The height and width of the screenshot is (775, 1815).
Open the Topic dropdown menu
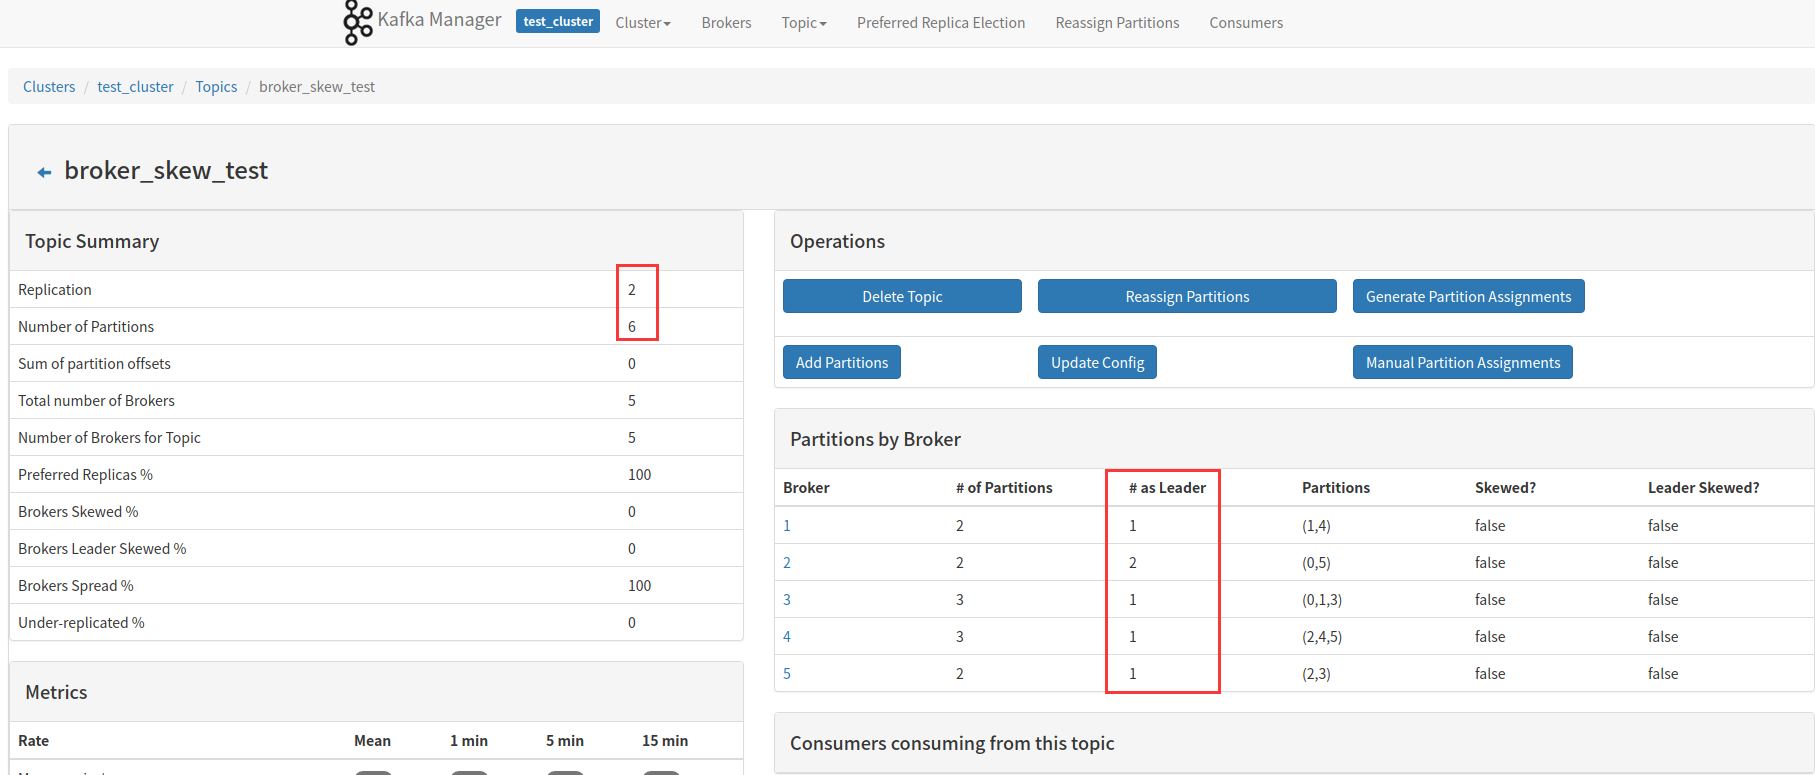(804, 23)
